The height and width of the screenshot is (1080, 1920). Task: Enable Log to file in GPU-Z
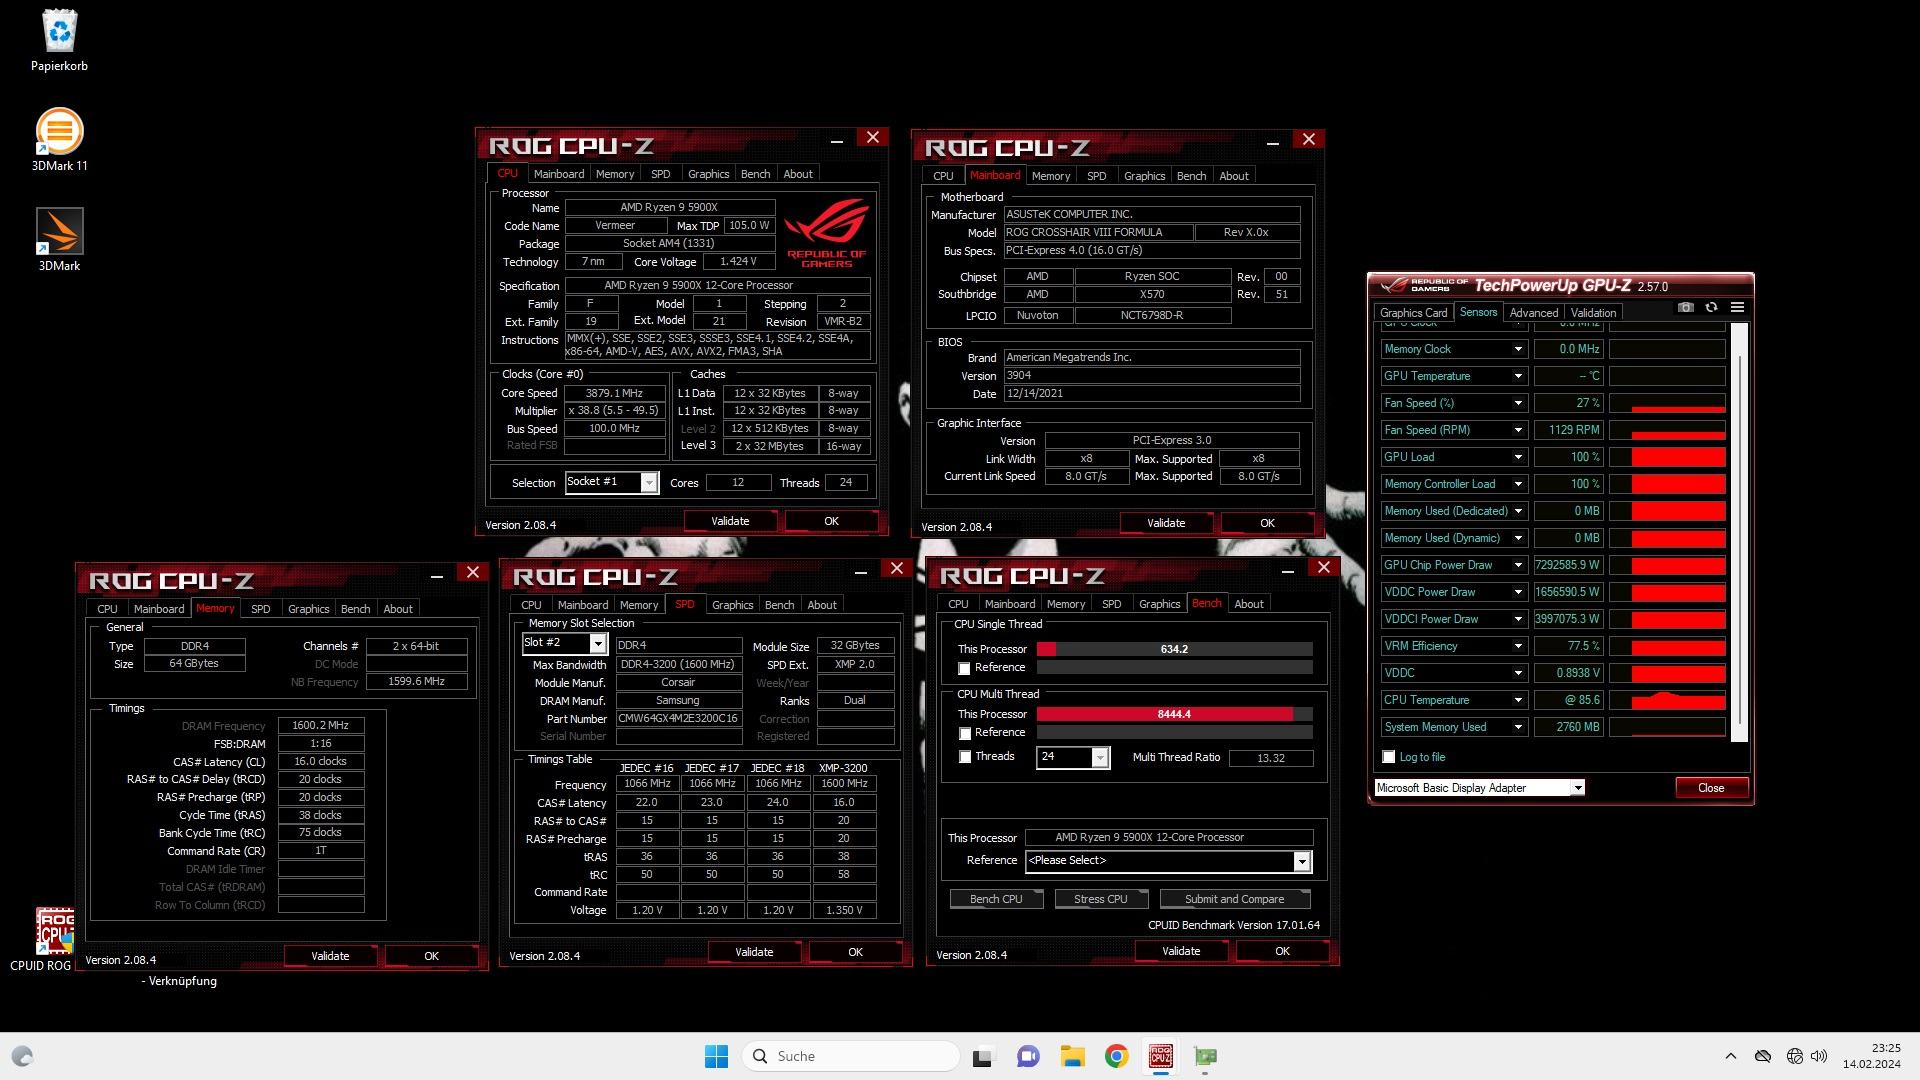pyautogui.click(x=1389, y=757)
